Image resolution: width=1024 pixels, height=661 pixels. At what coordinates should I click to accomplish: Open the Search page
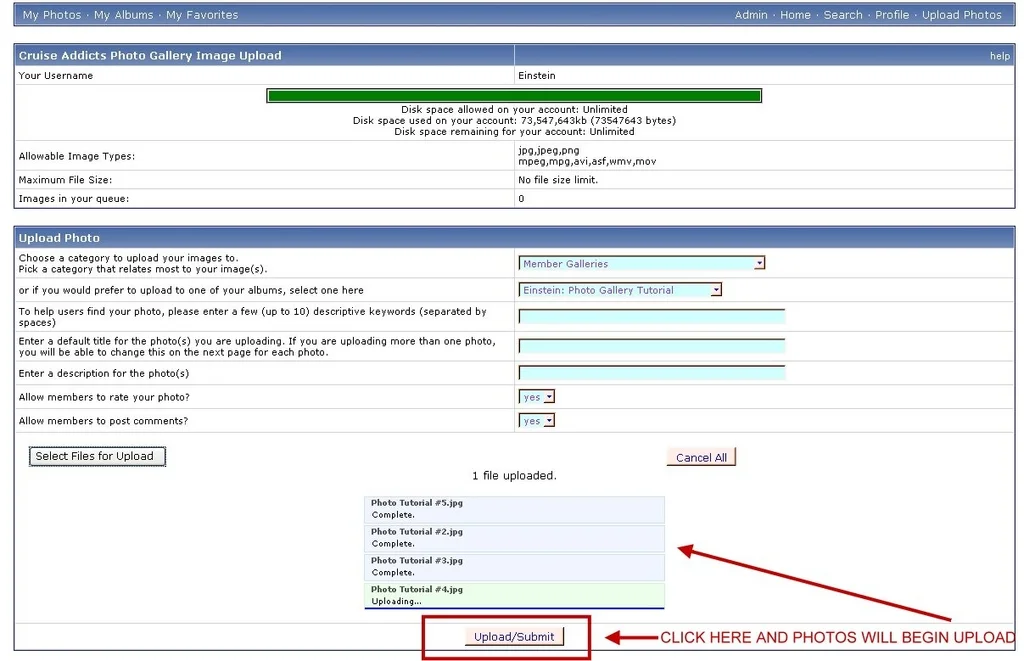coord(843,15)
